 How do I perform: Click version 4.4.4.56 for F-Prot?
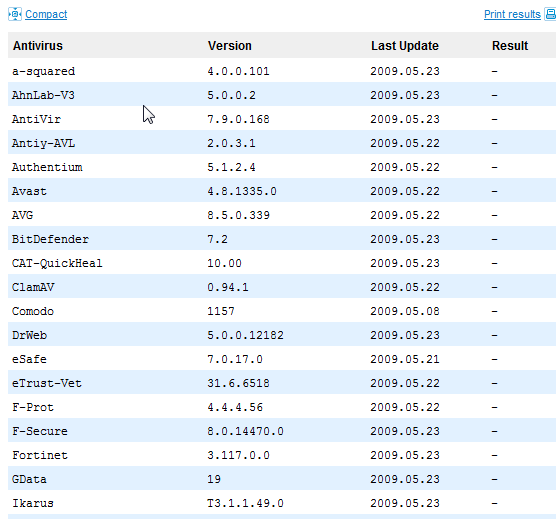coord(235,407)
